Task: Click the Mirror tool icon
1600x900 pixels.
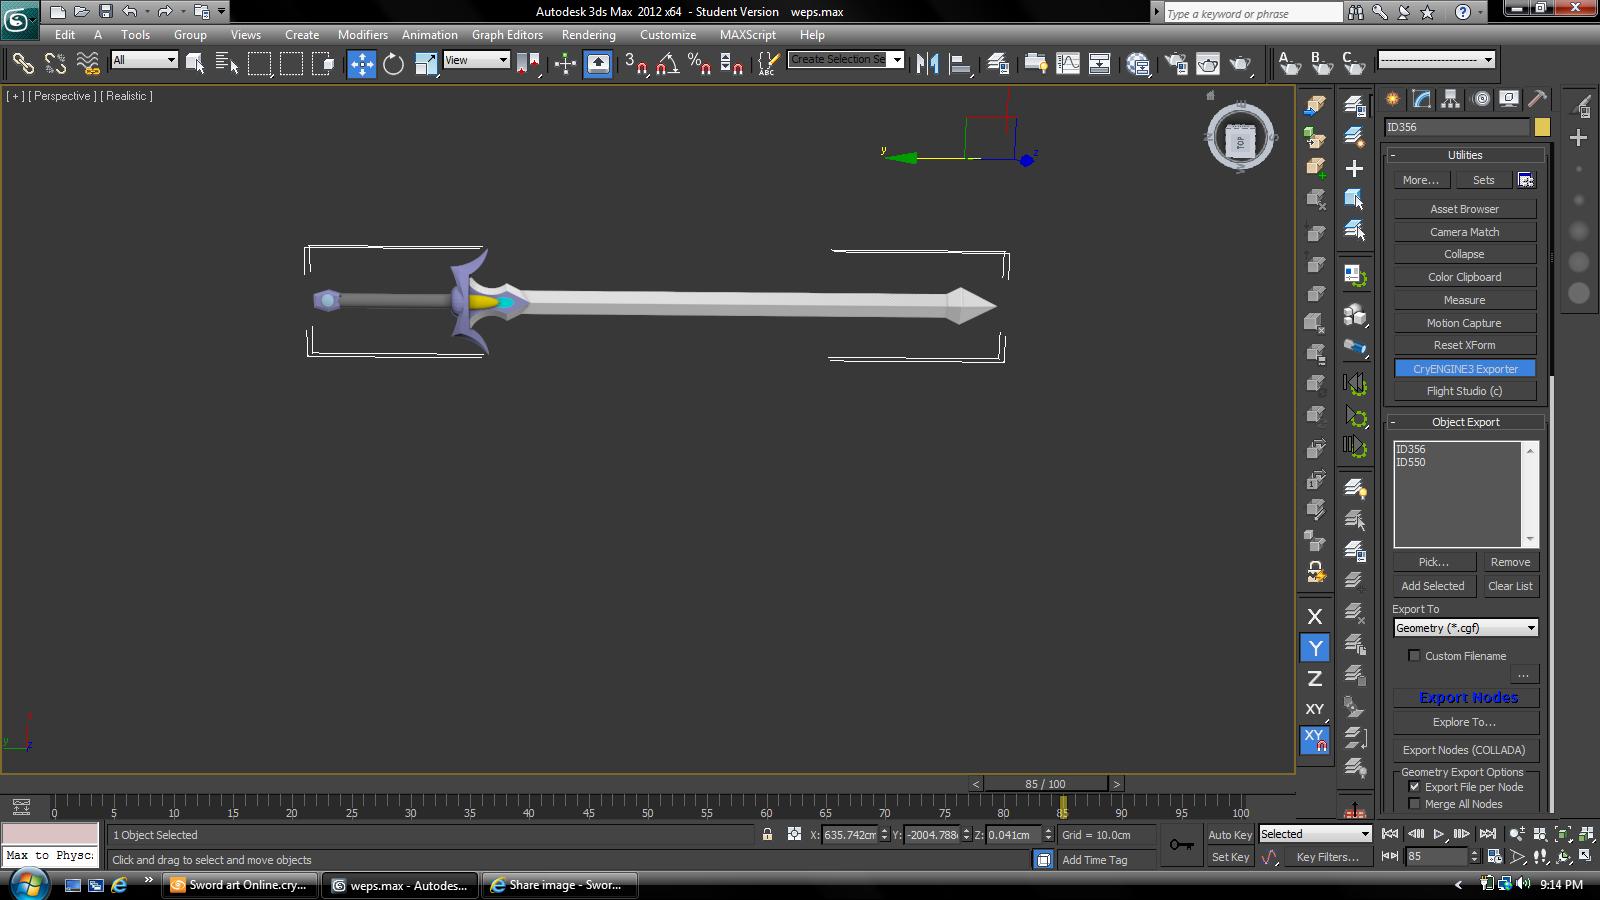Action: point(928,64)
